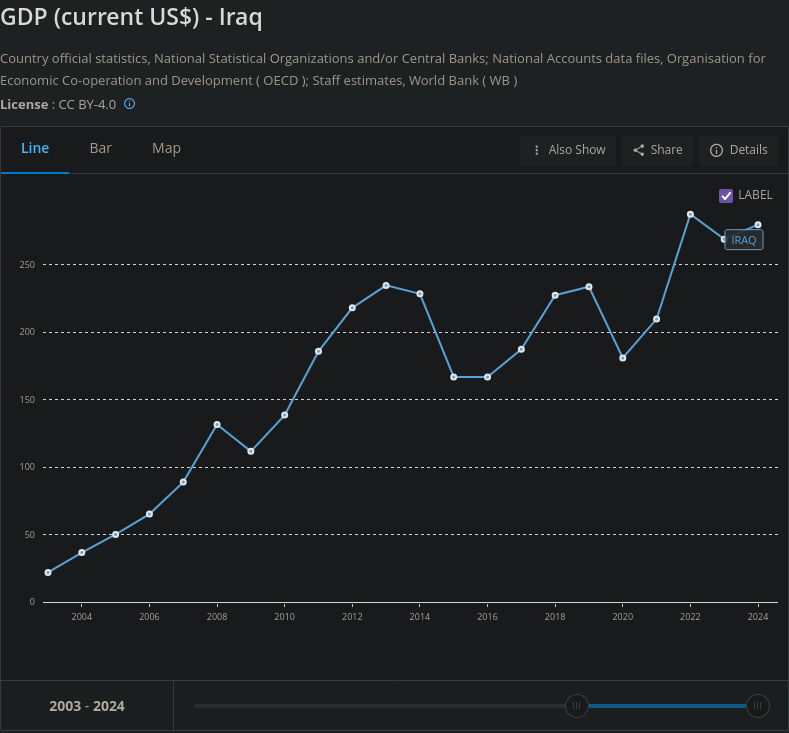The width and height of the screenshot is (789, 733).
Task: Click the license info icon
Action: coord(129,104)
